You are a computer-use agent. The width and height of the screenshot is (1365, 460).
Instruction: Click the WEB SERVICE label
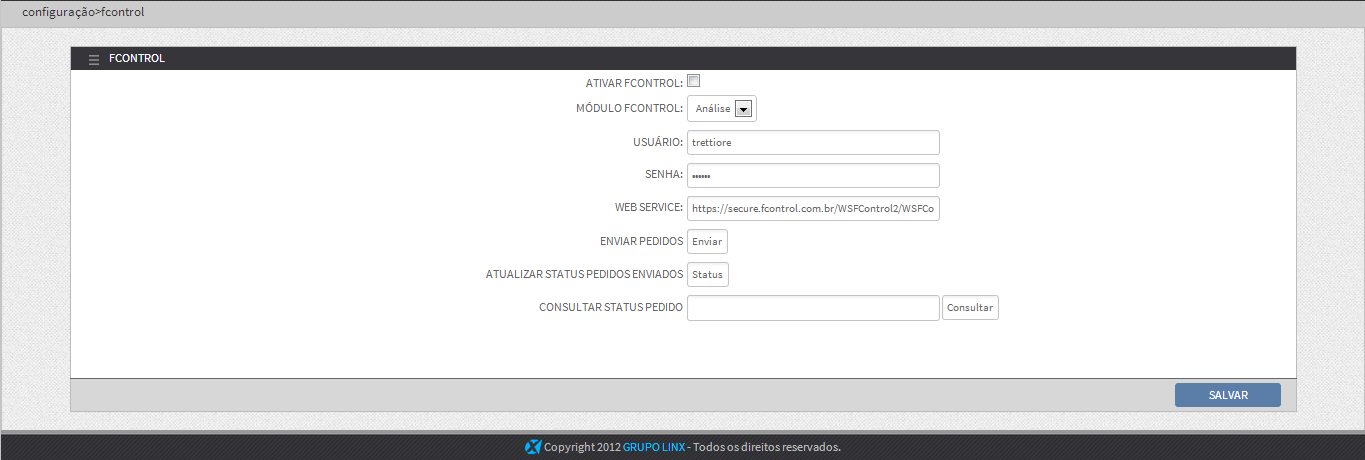649,208
